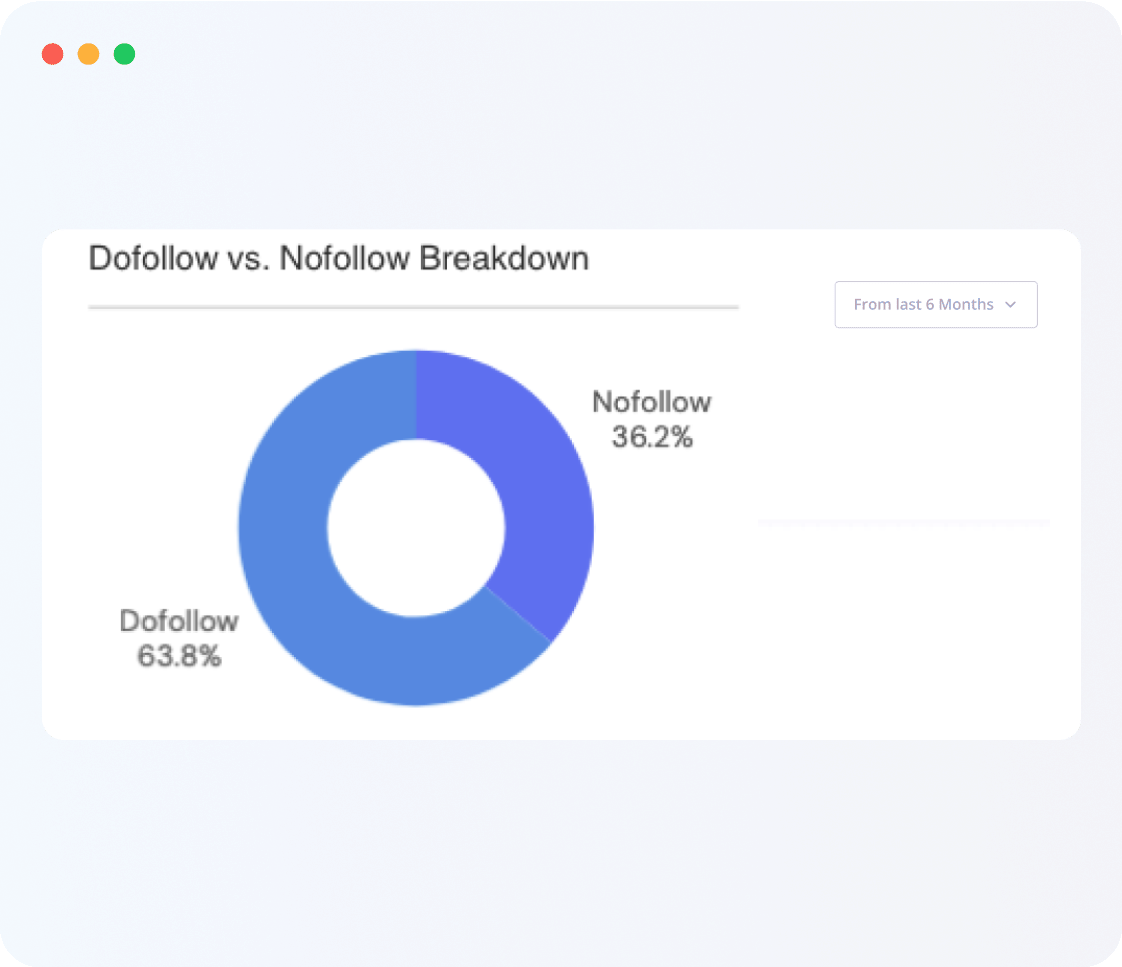
Task: Click the 63.8% percentage value
Action: coord(179,657)
